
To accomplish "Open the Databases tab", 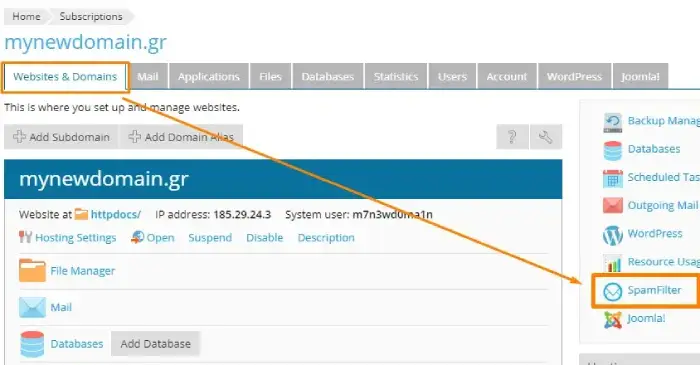I will (327, 77).
